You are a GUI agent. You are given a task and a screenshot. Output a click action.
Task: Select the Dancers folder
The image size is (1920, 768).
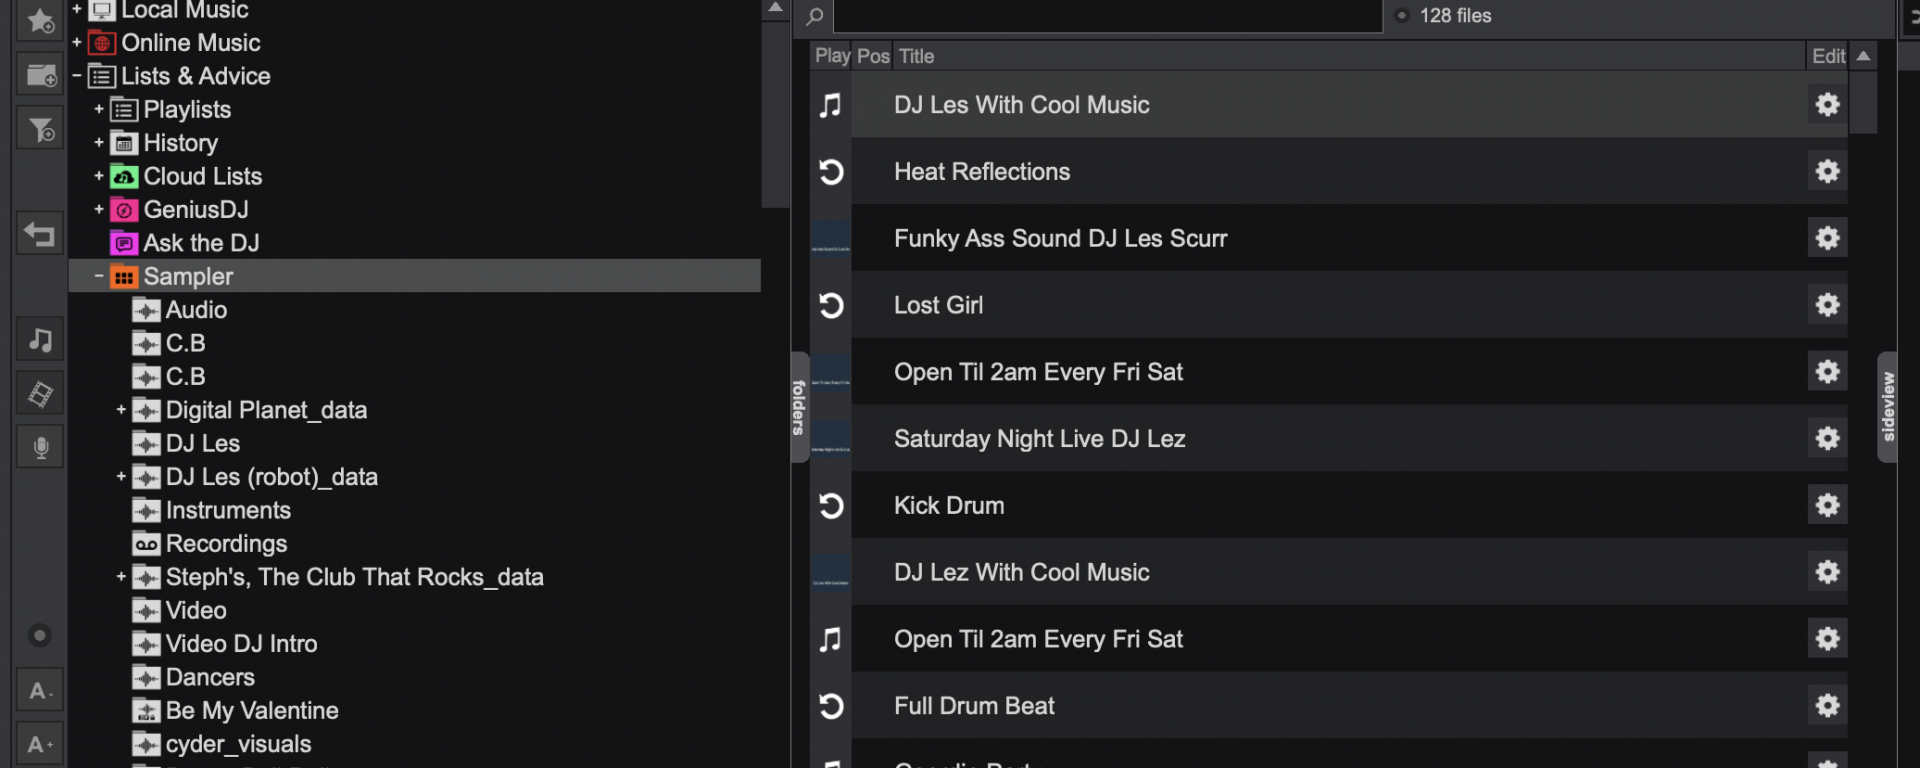(210, 677)
